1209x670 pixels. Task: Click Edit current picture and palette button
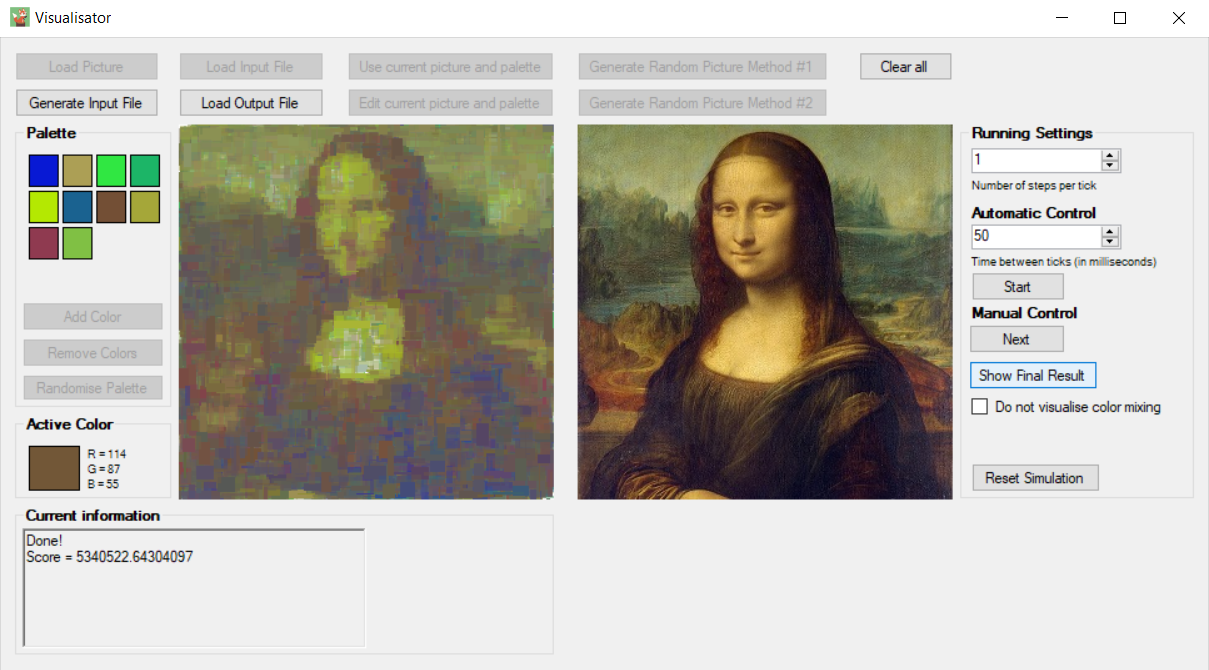450,103
